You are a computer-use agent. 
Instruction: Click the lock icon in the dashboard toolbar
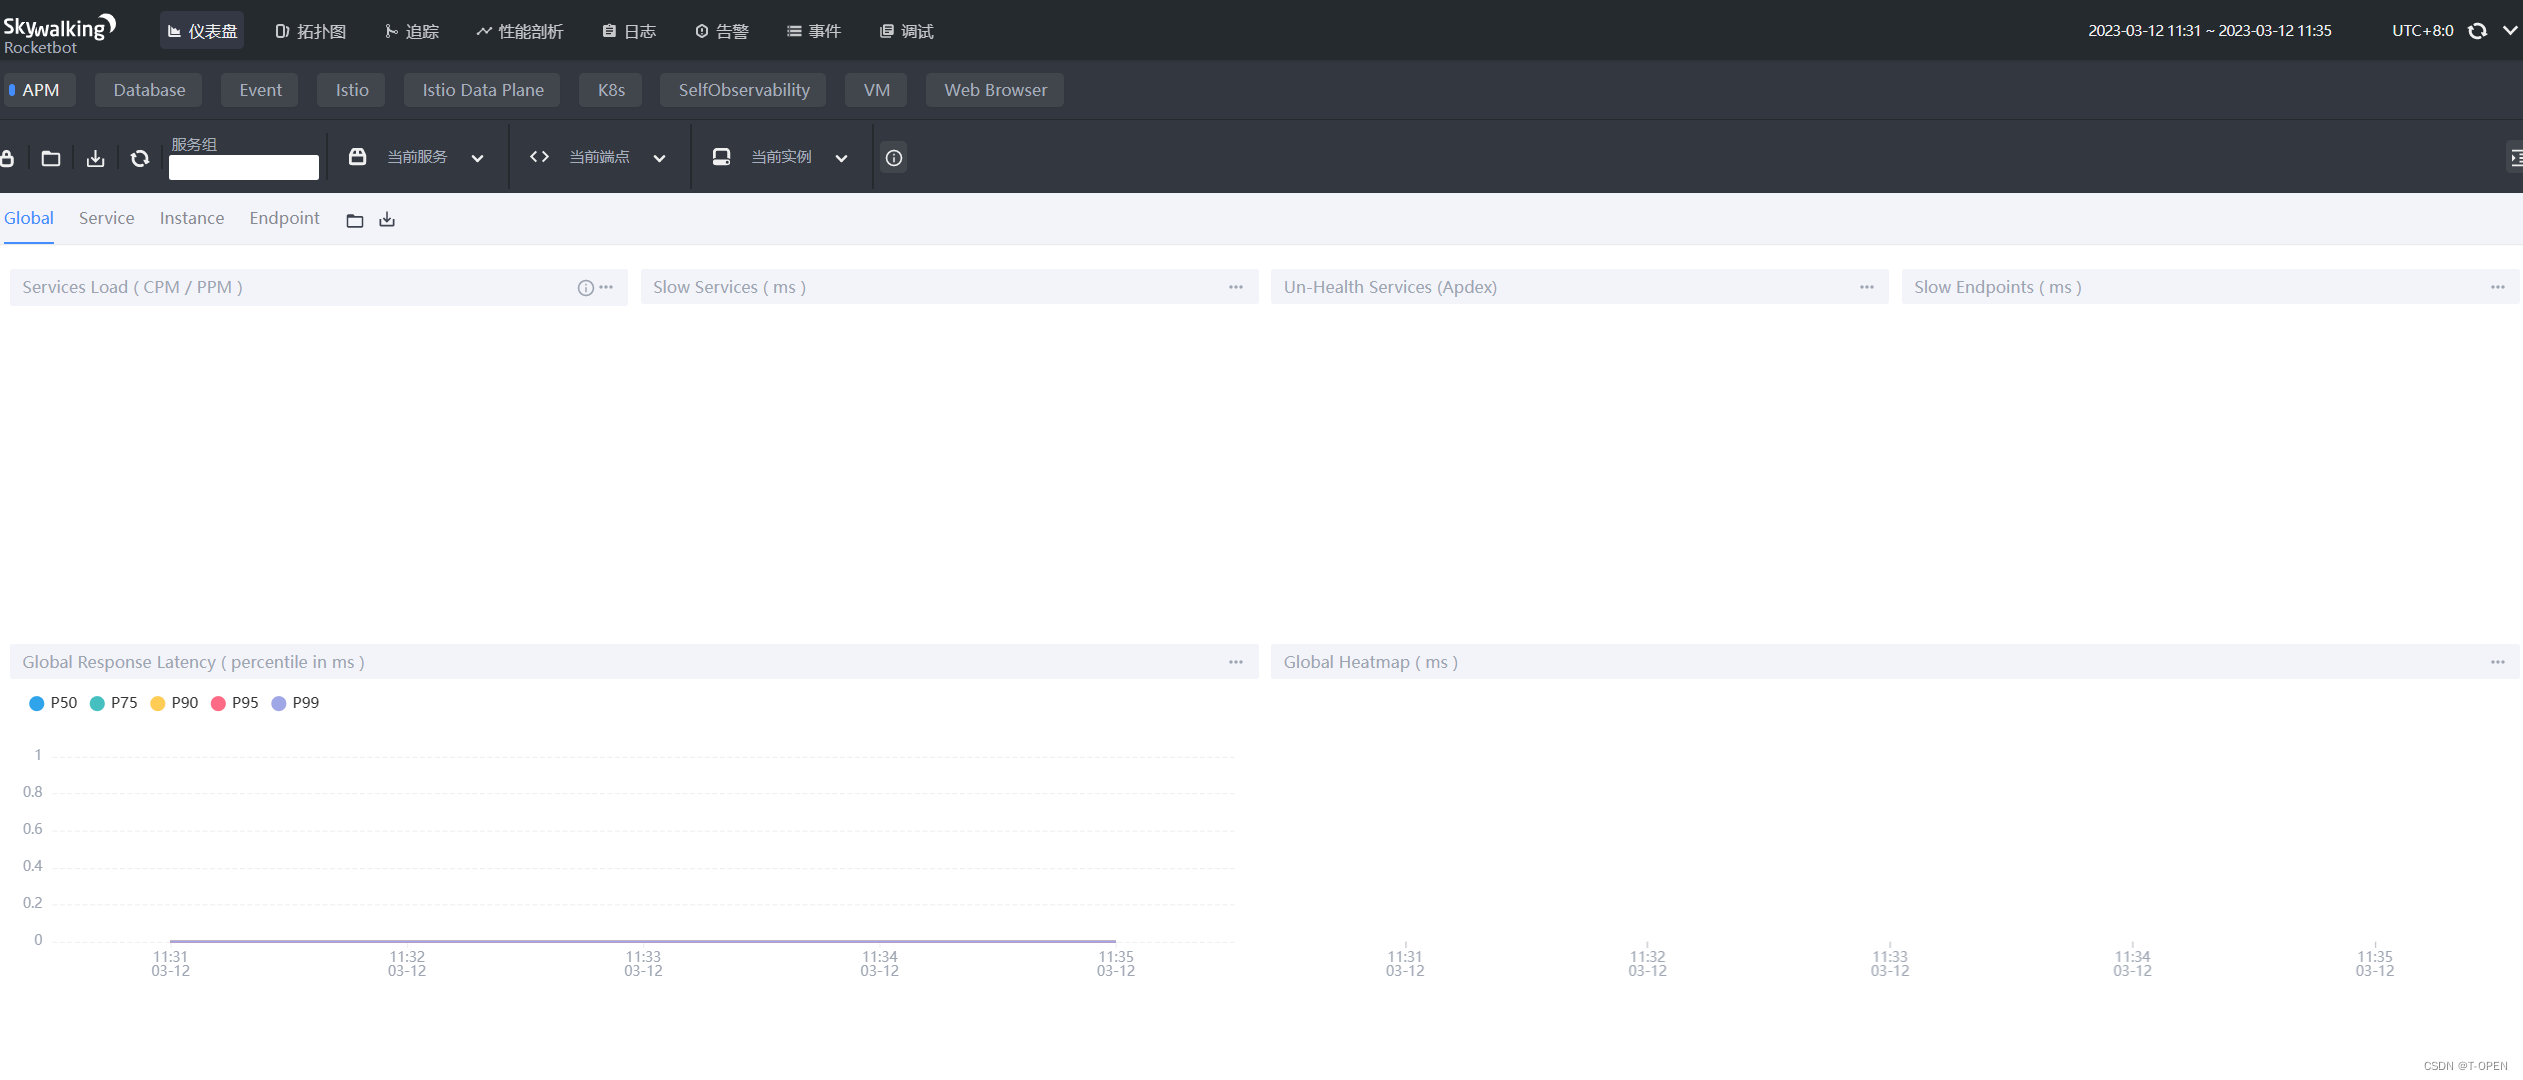point(7,158)
